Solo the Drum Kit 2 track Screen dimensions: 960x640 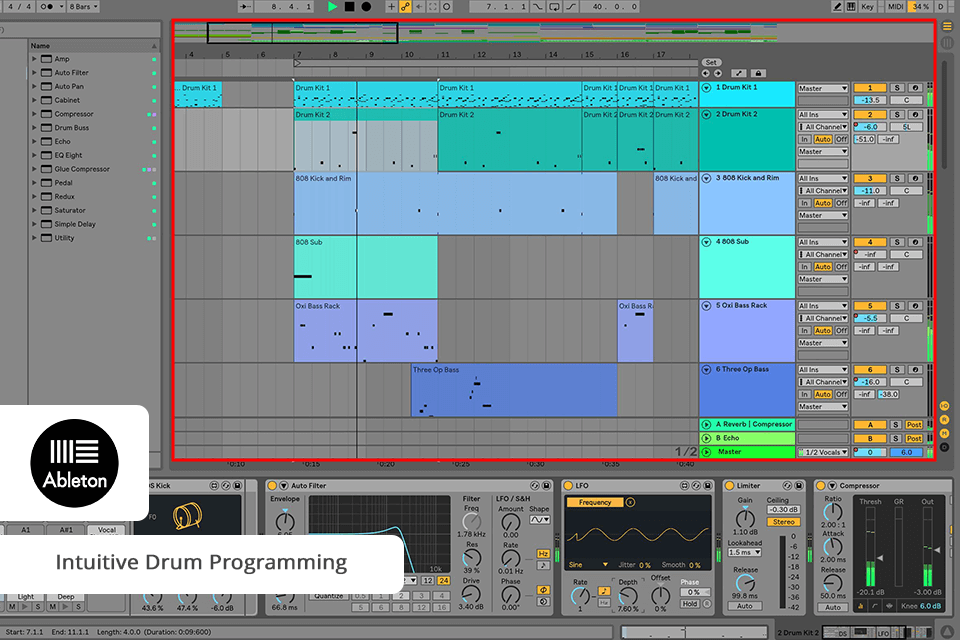pos(897,115)
